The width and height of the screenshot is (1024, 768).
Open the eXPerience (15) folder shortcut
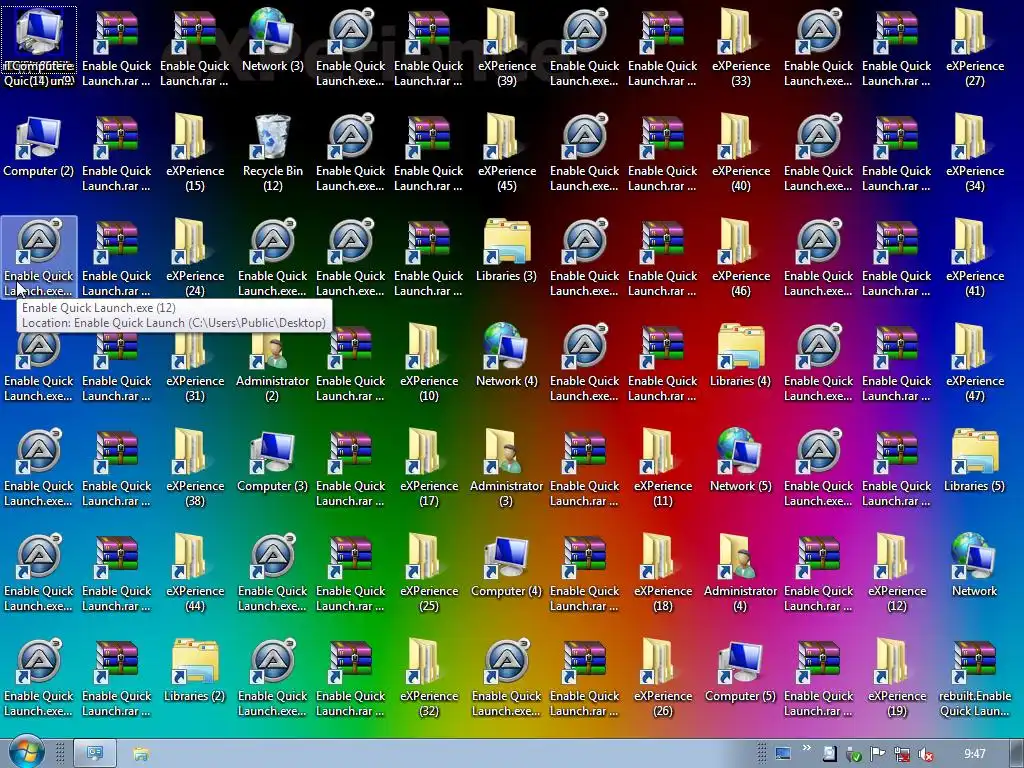(x=195, y=152)
